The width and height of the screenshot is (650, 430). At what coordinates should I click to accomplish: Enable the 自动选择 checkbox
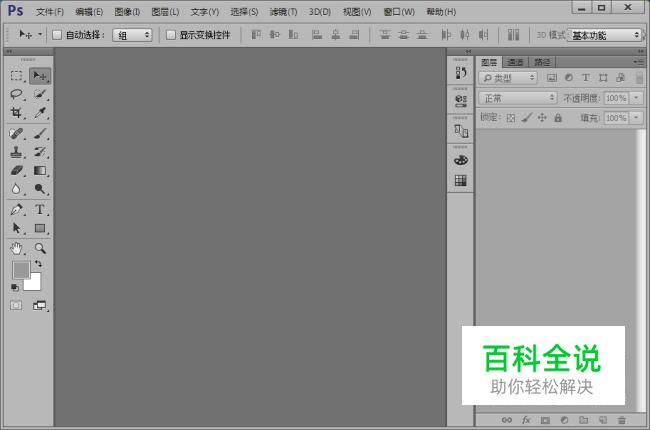(x=57, y=35)
